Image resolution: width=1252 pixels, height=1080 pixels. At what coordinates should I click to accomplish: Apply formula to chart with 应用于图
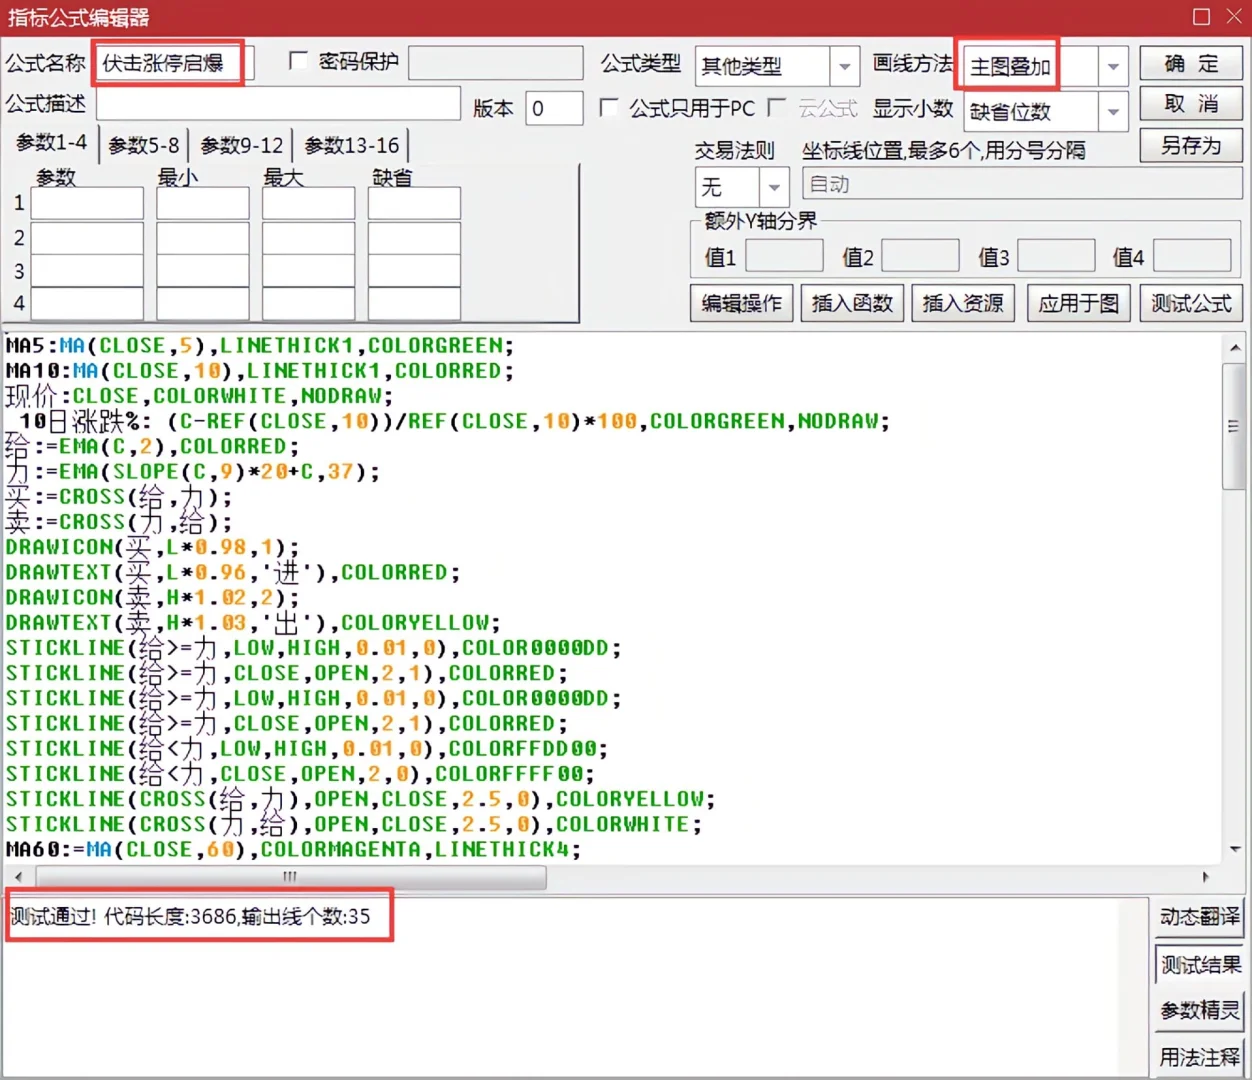pos(1078,303)
